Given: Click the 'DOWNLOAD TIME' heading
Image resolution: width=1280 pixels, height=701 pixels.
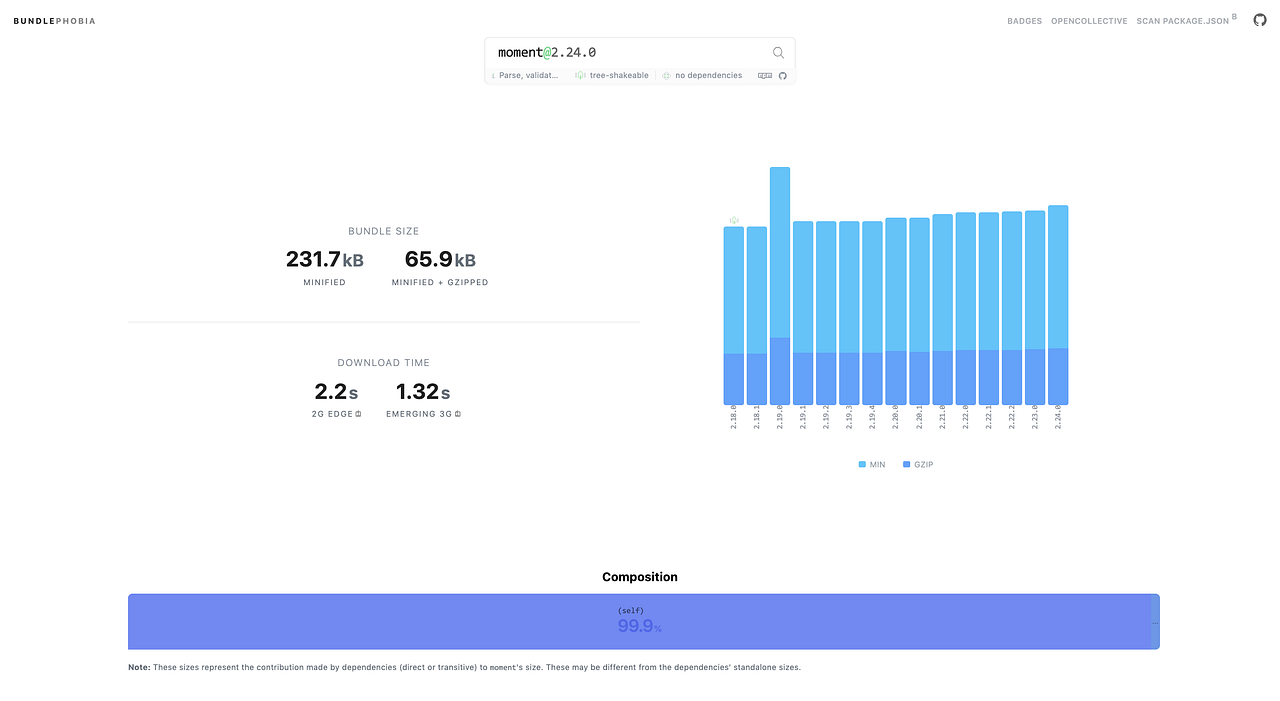Looking at the screenshot, I should 384,363.
